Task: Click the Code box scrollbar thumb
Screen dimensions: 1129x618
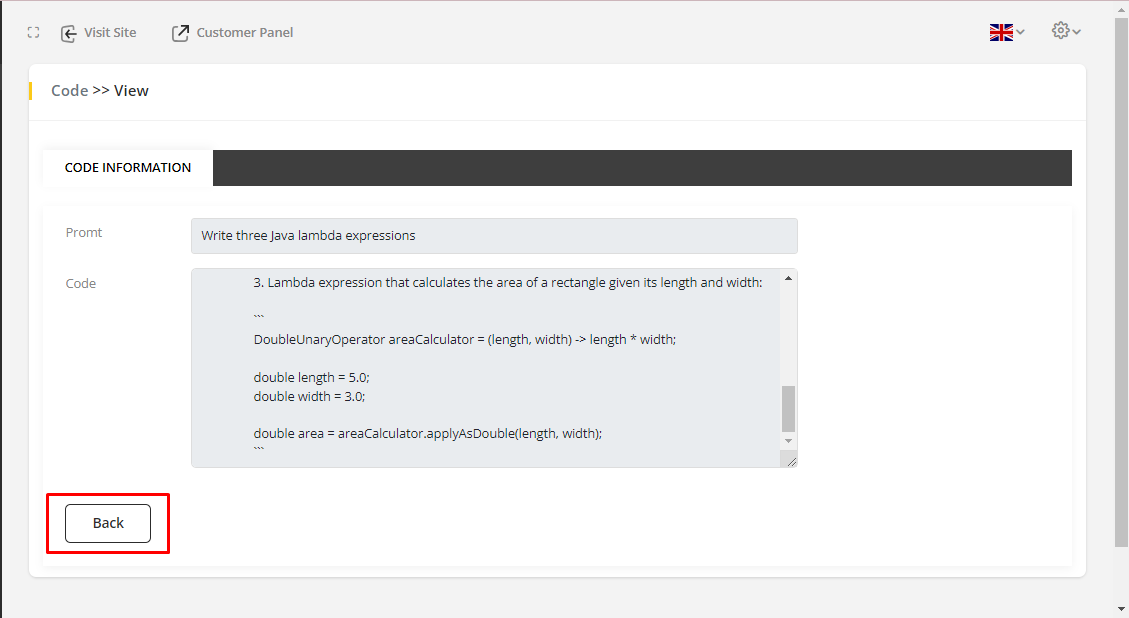Action: point(788,408)
